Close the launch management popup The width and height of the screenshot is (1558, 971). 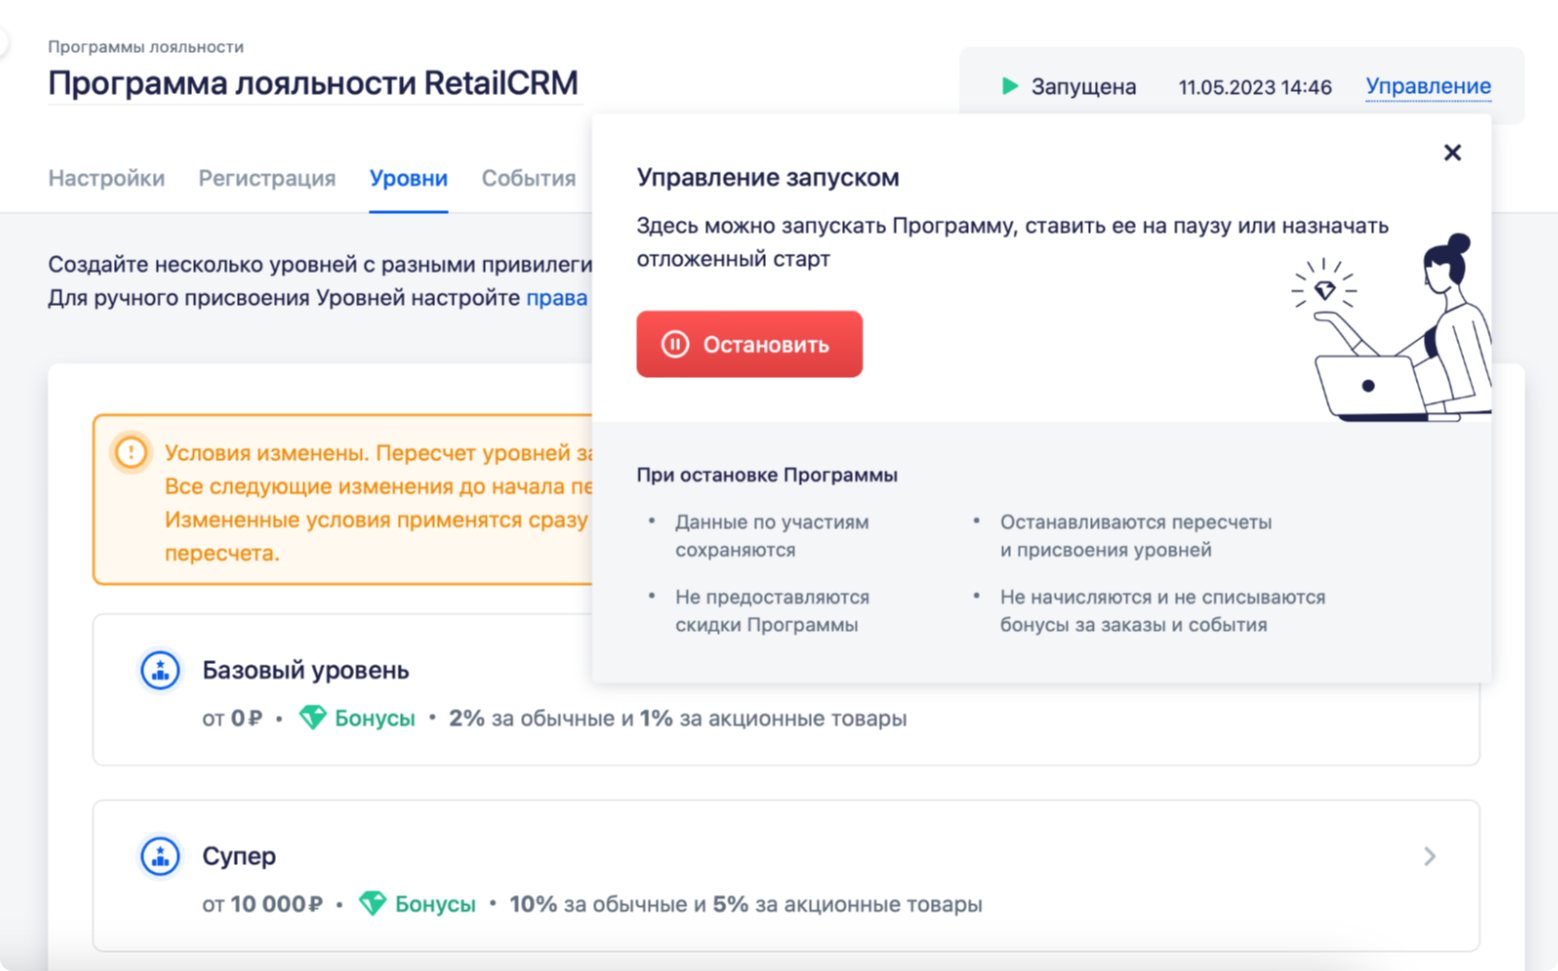1452,152
